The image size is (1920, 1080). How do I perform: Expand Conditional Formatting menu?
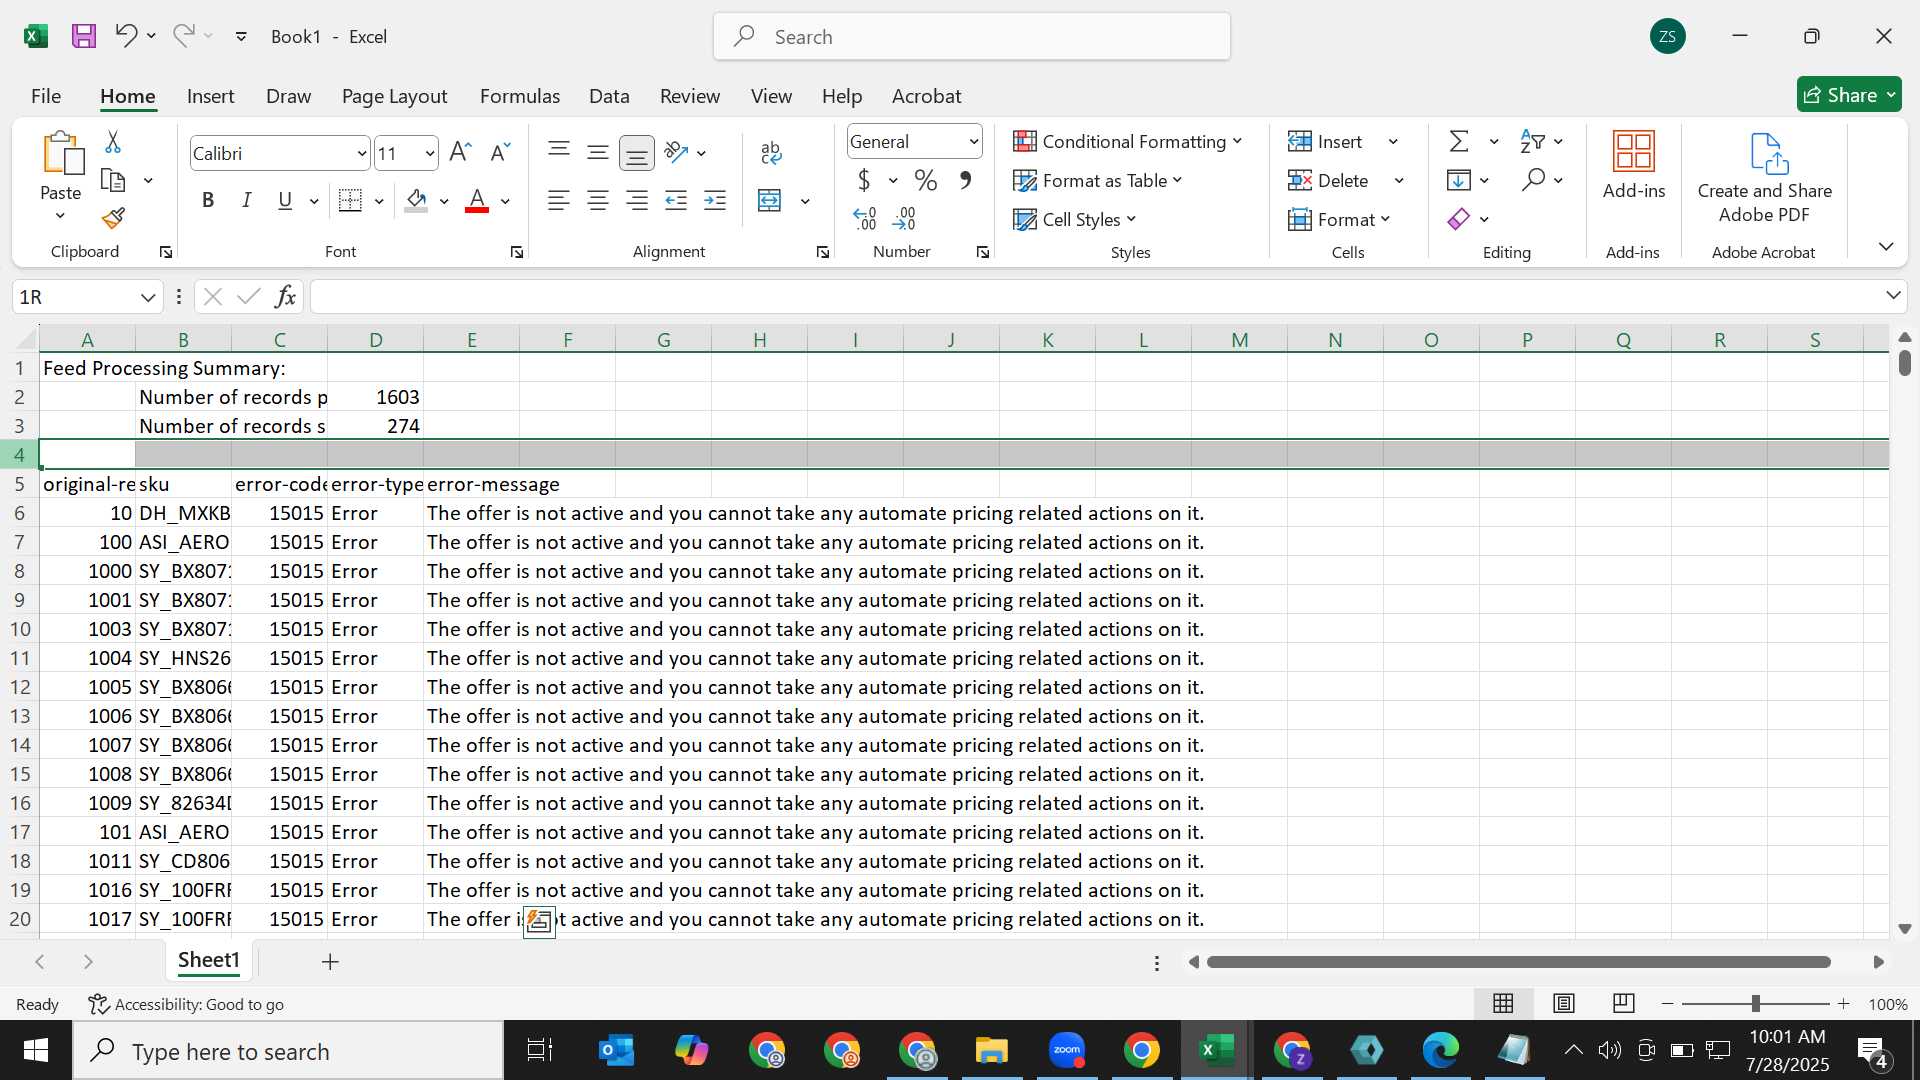pyautogui.click(x=1127, y=141)
